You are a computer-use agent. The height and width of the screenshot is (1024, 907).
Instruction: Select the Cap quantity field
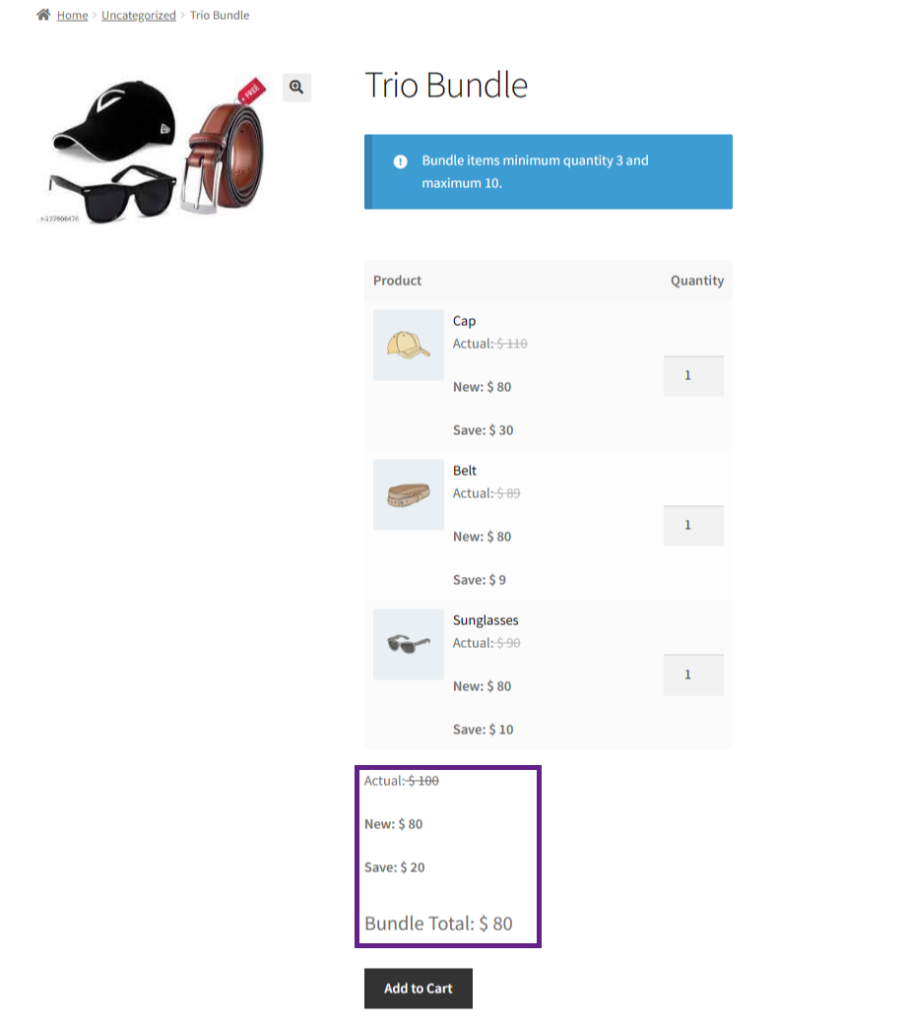pyautogui.click(x=693, y=376)
